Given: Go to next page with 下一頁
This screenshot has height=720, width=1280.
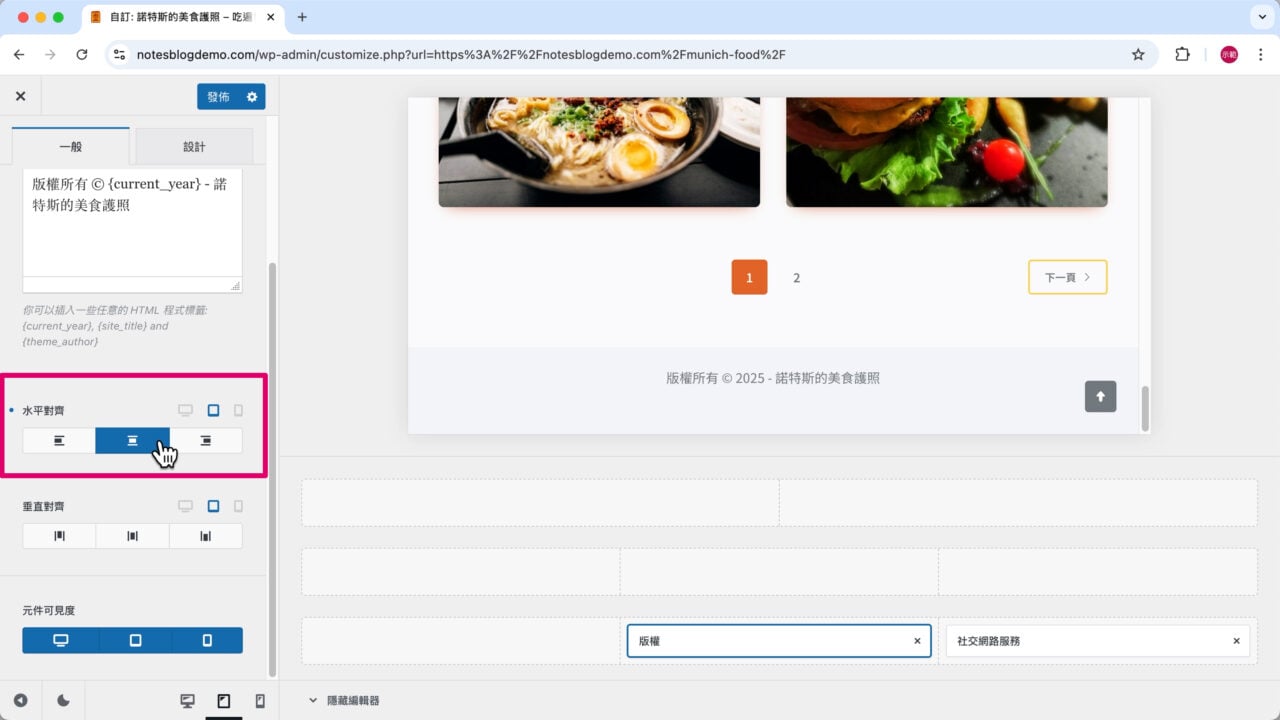Looking at the screenshot, I should click(x=1067, y=277).
